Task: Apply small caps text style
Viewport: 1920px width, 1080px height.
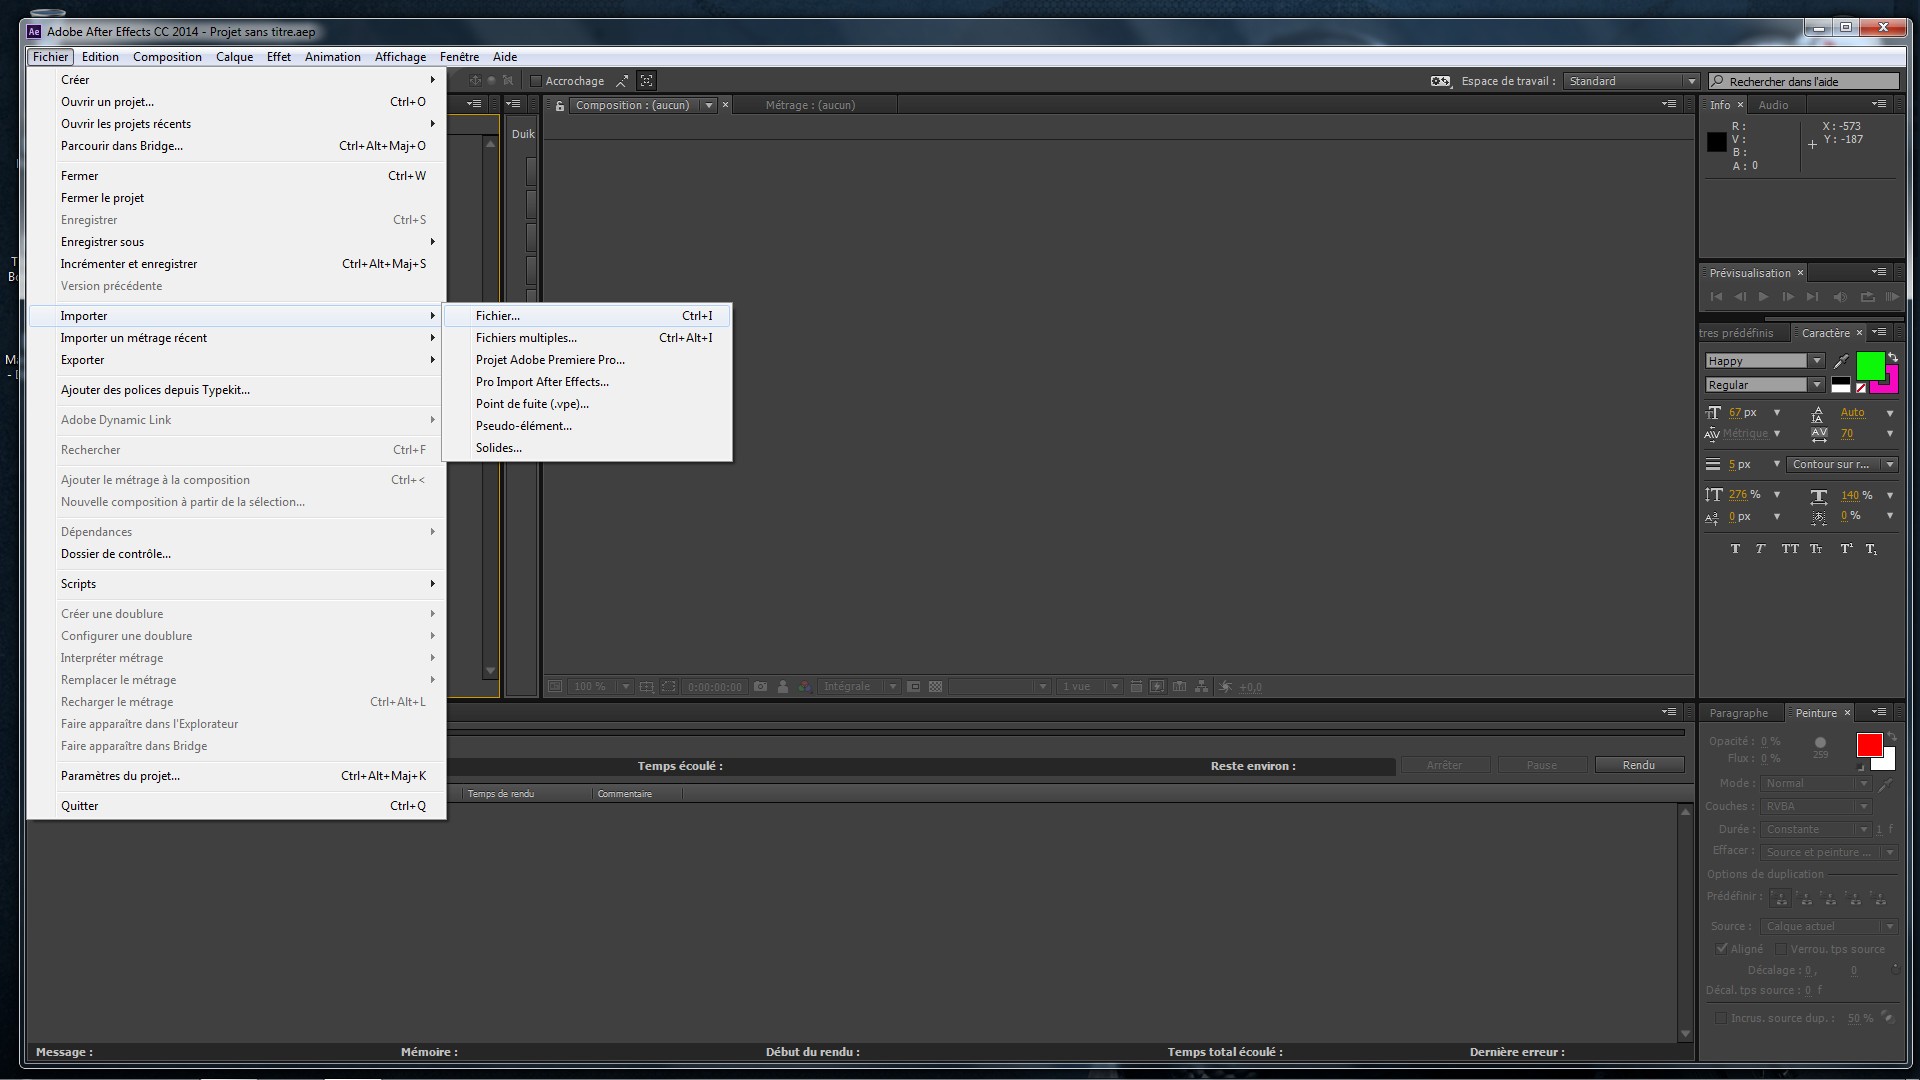Action: [x=1816, y=549]
